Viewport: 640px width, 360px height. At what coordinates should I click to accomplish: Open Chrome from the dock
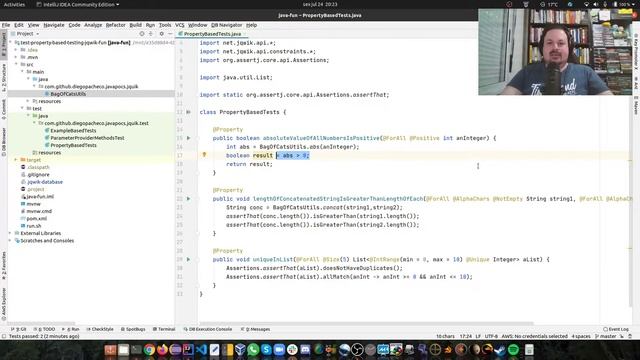[x=149, y=349]
